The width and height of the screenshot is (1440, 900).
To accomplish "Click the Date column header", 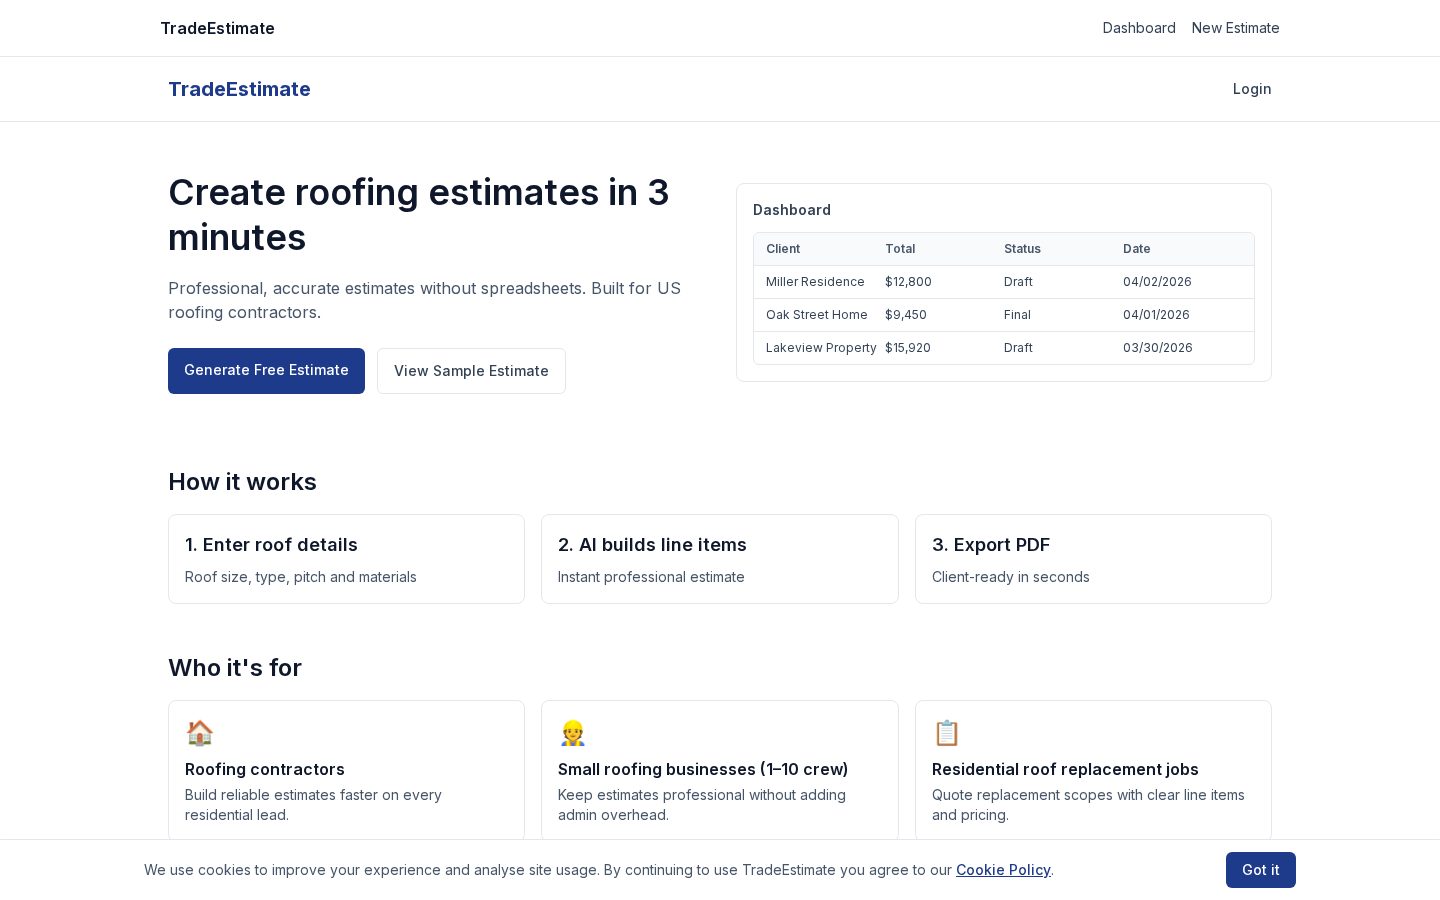I will pyautogui.click(x=1137, y=249).
